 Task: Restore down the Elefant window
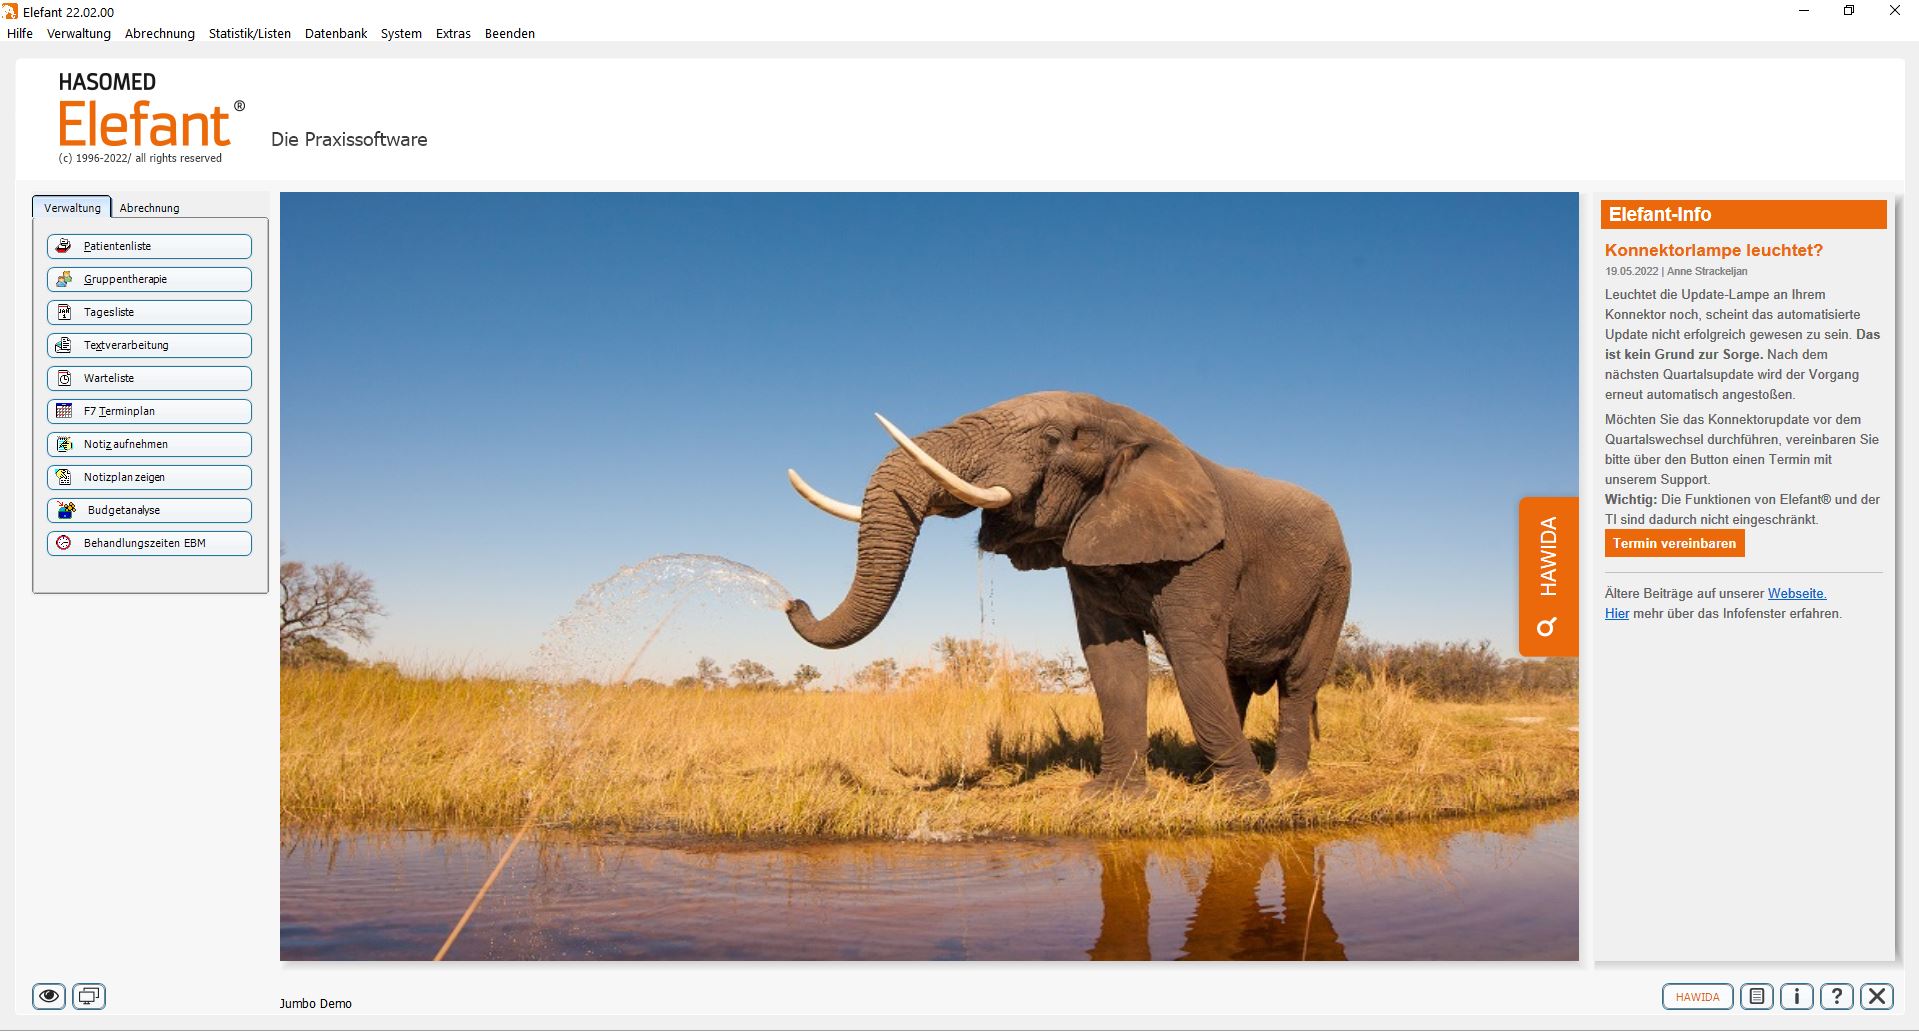(1849, 11)
